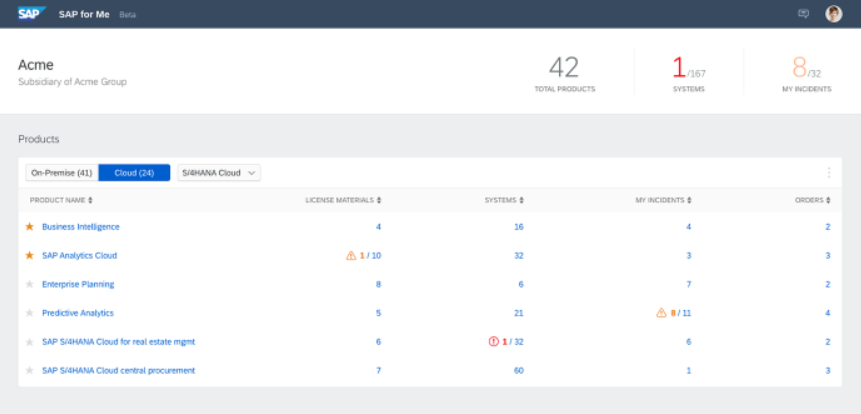The height and width of the screenshot is (414, 861).
Task: Click the warning icon in SAP Analytics Cloud row
Action: tap(351, 256)
